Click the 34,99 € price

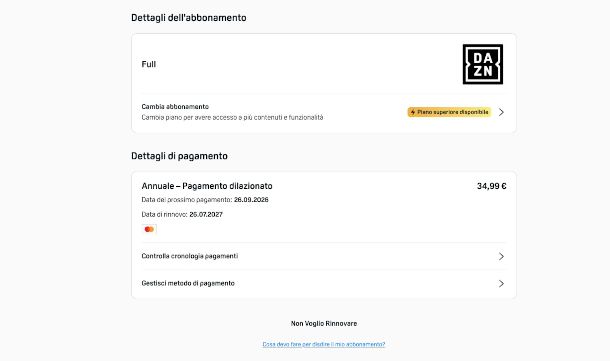[x=492, y=186]
